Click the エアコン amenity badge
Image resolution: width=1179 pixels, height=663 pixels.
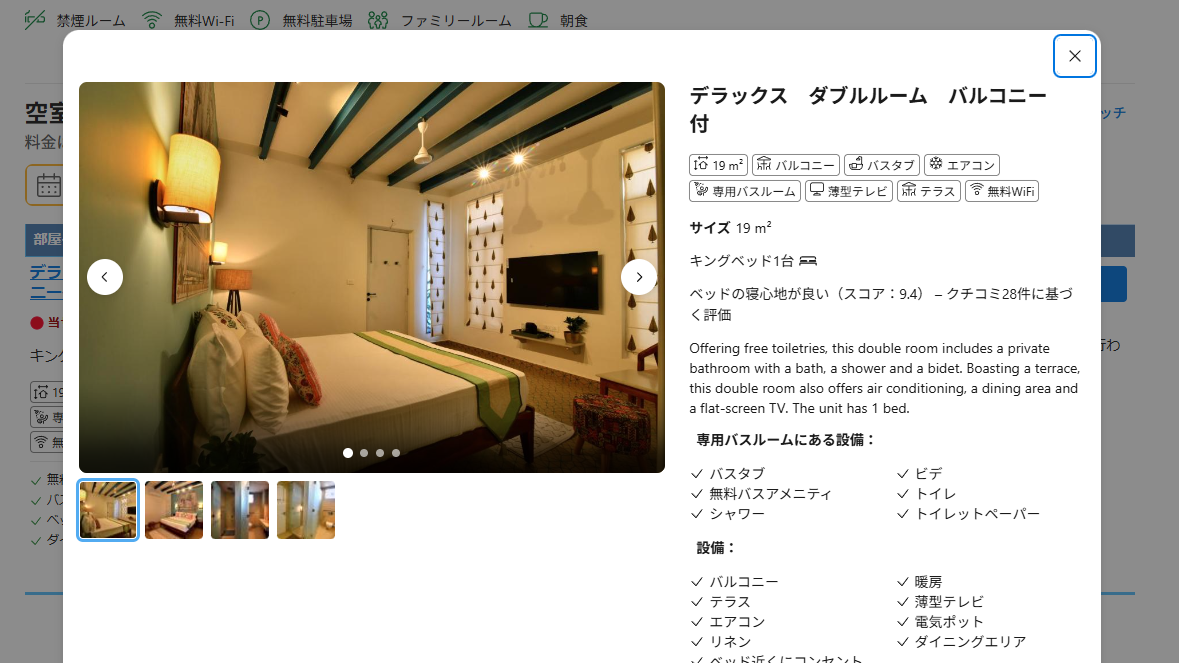[x=961, y=165]
